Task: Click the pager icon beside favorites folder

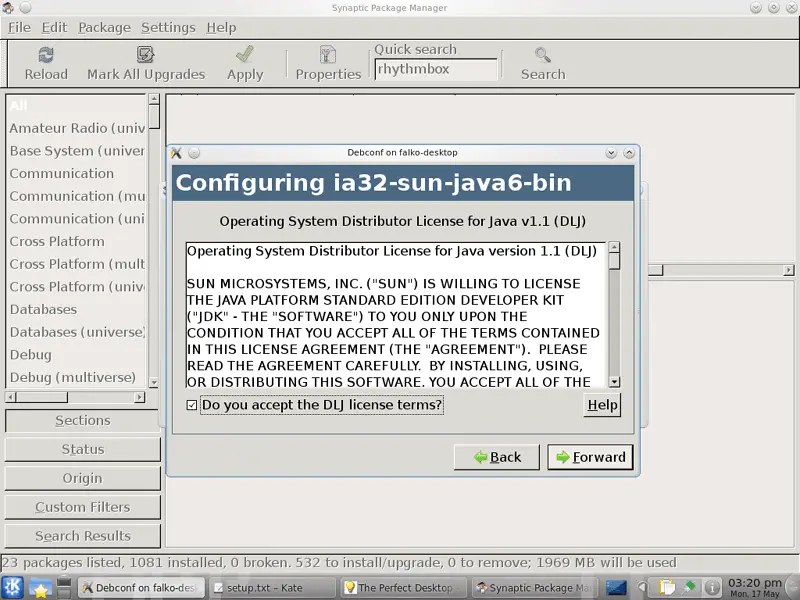Action: [x=64, y=588]
